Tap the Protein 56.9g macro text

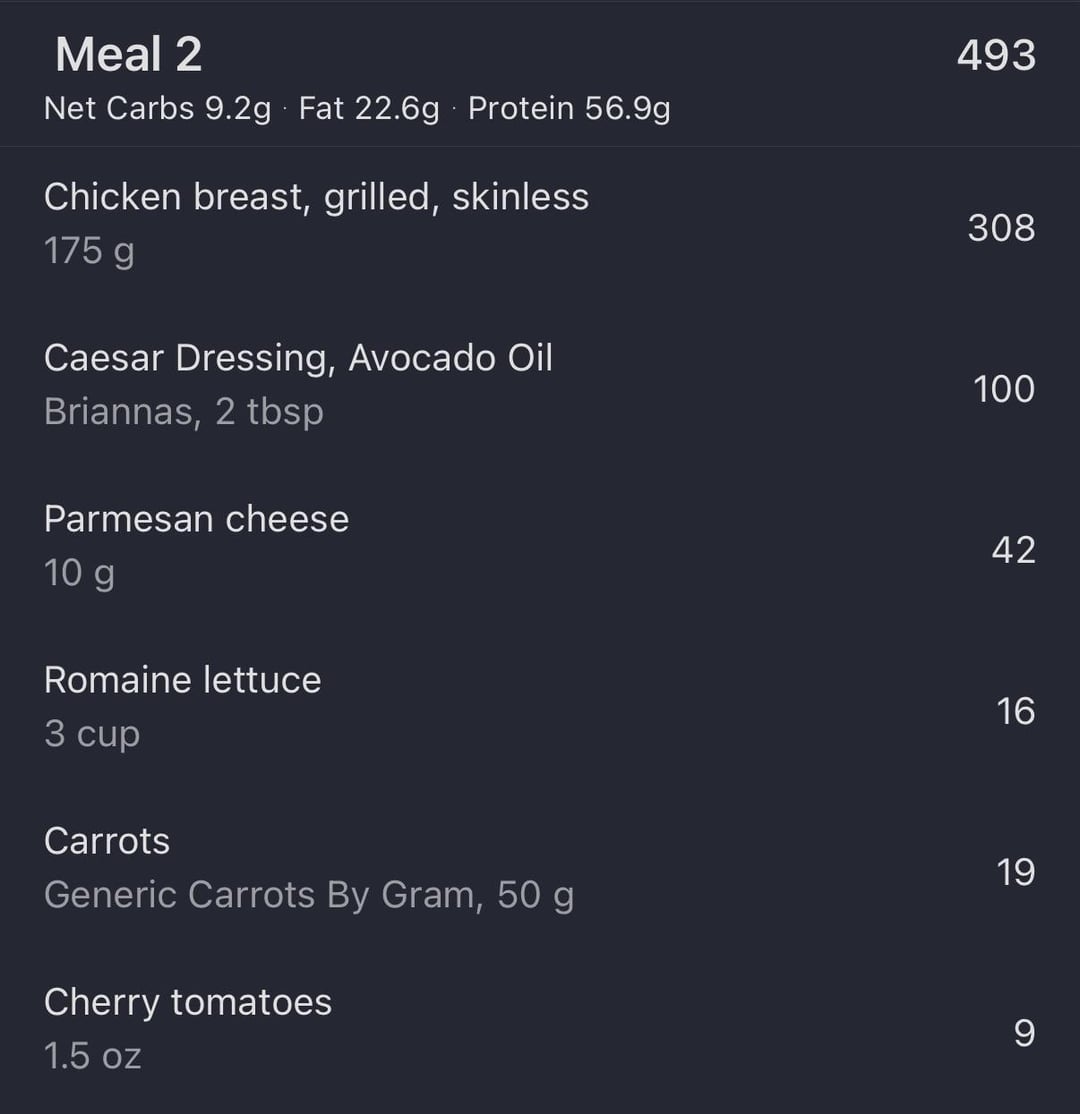(x=569, y=108)
